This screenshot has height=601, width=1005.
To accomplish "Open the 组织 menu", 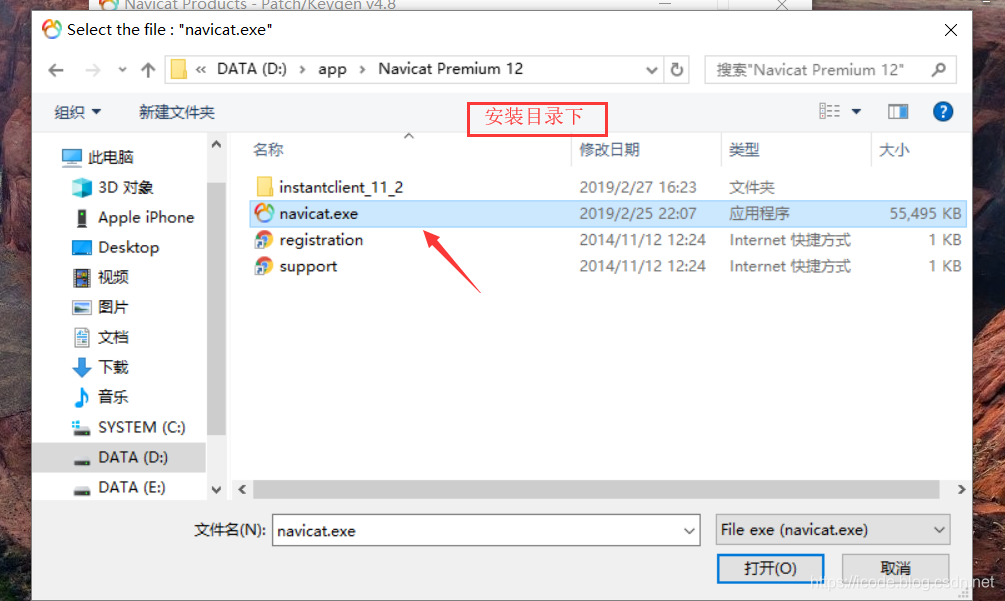I will click(x=78, y=113).
